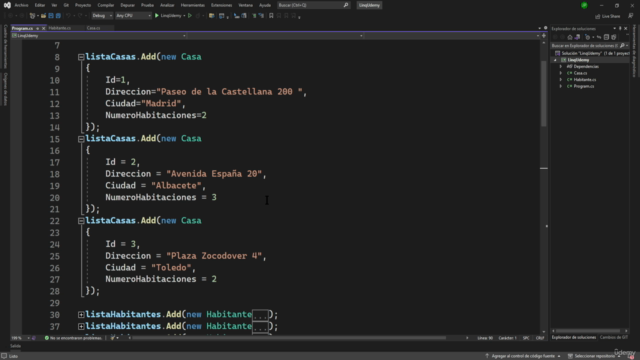Viewport: 640px width, 360px height.
Task: Click the collapsed '...' box on line 30
Action: coord(260,315)
